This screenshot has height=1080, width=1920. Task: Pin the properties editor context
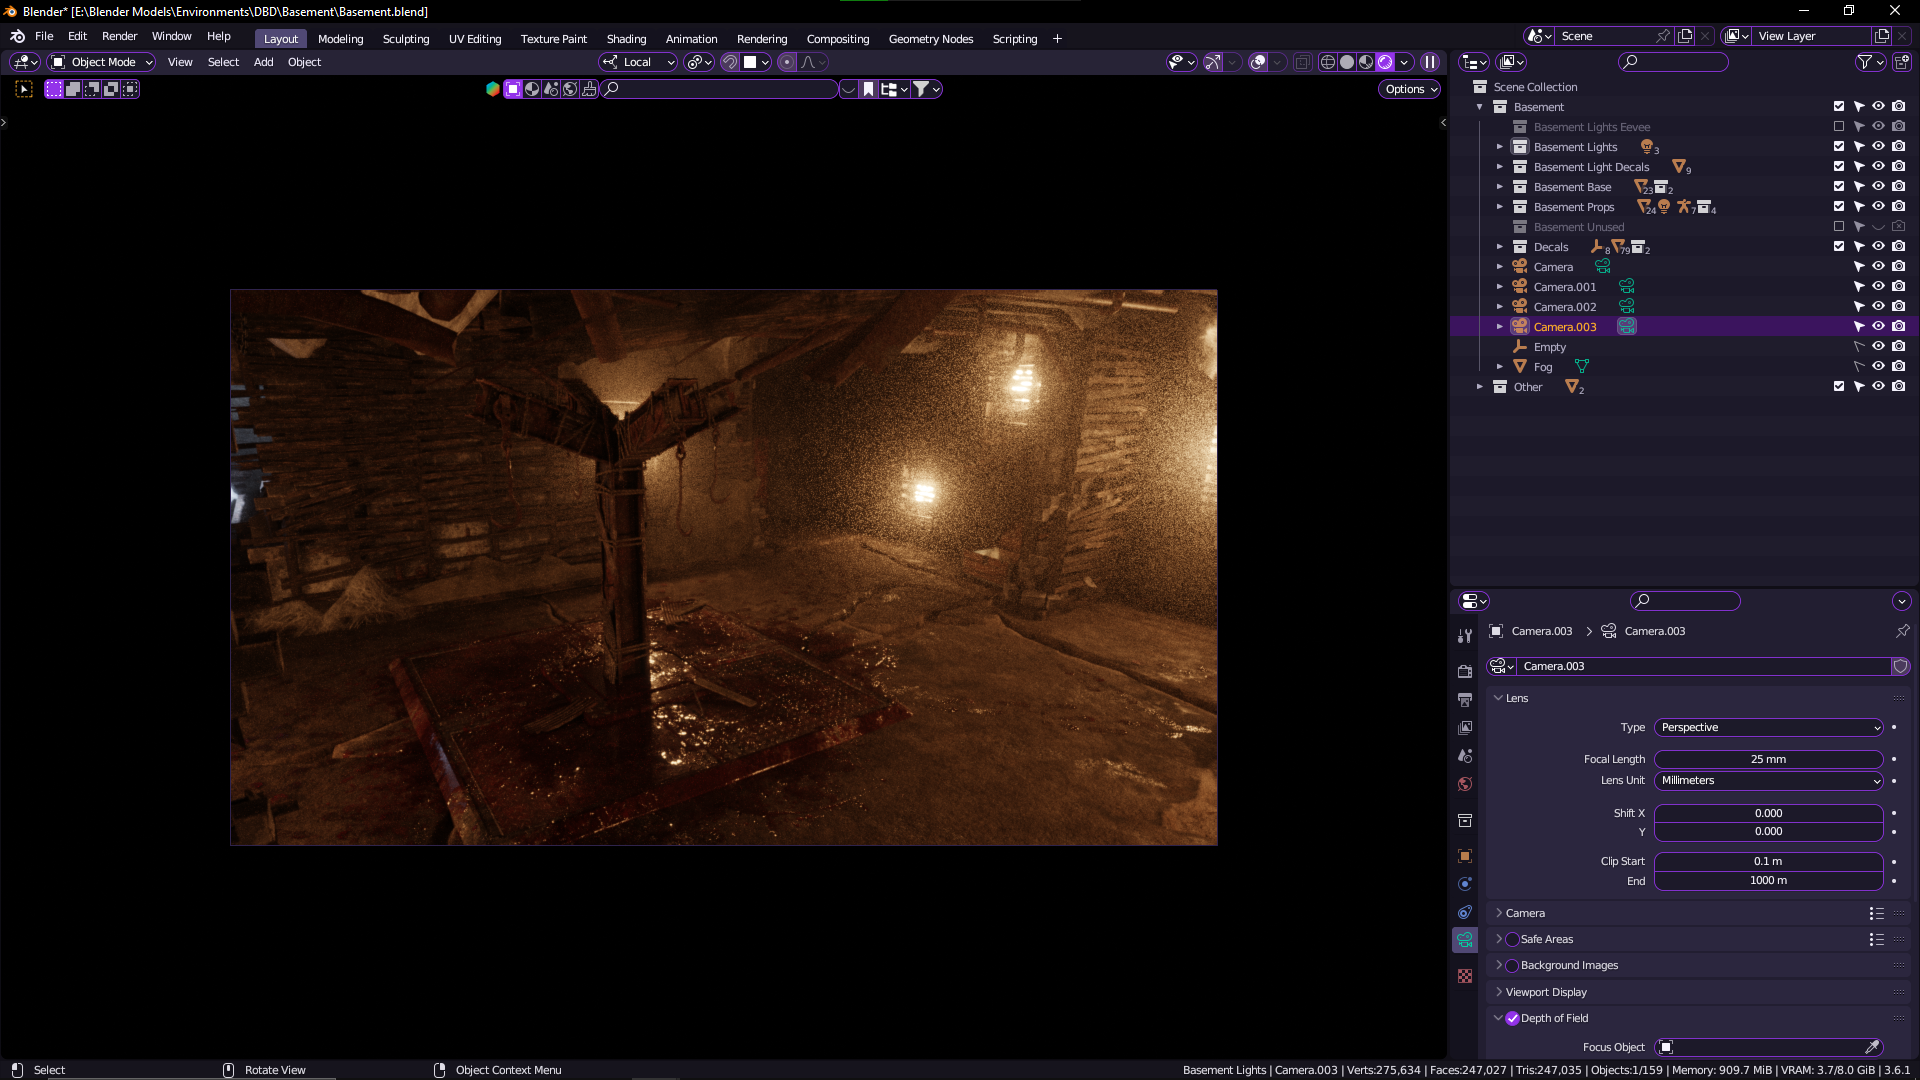click(1902, 631)
